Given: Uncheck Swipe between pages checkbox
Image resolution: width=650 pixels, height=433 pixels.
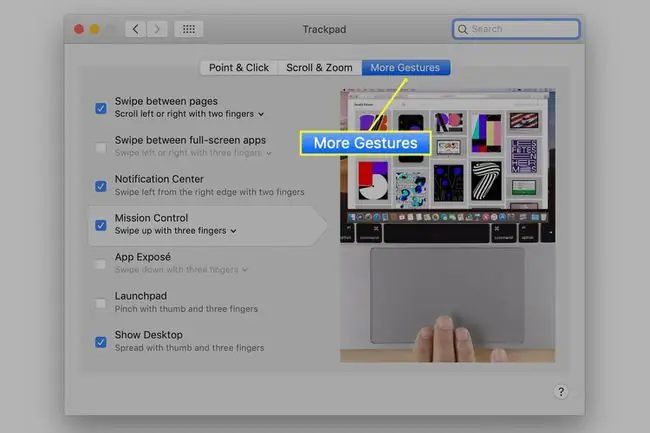Looking at the screenshot, I should pos(101,108).
